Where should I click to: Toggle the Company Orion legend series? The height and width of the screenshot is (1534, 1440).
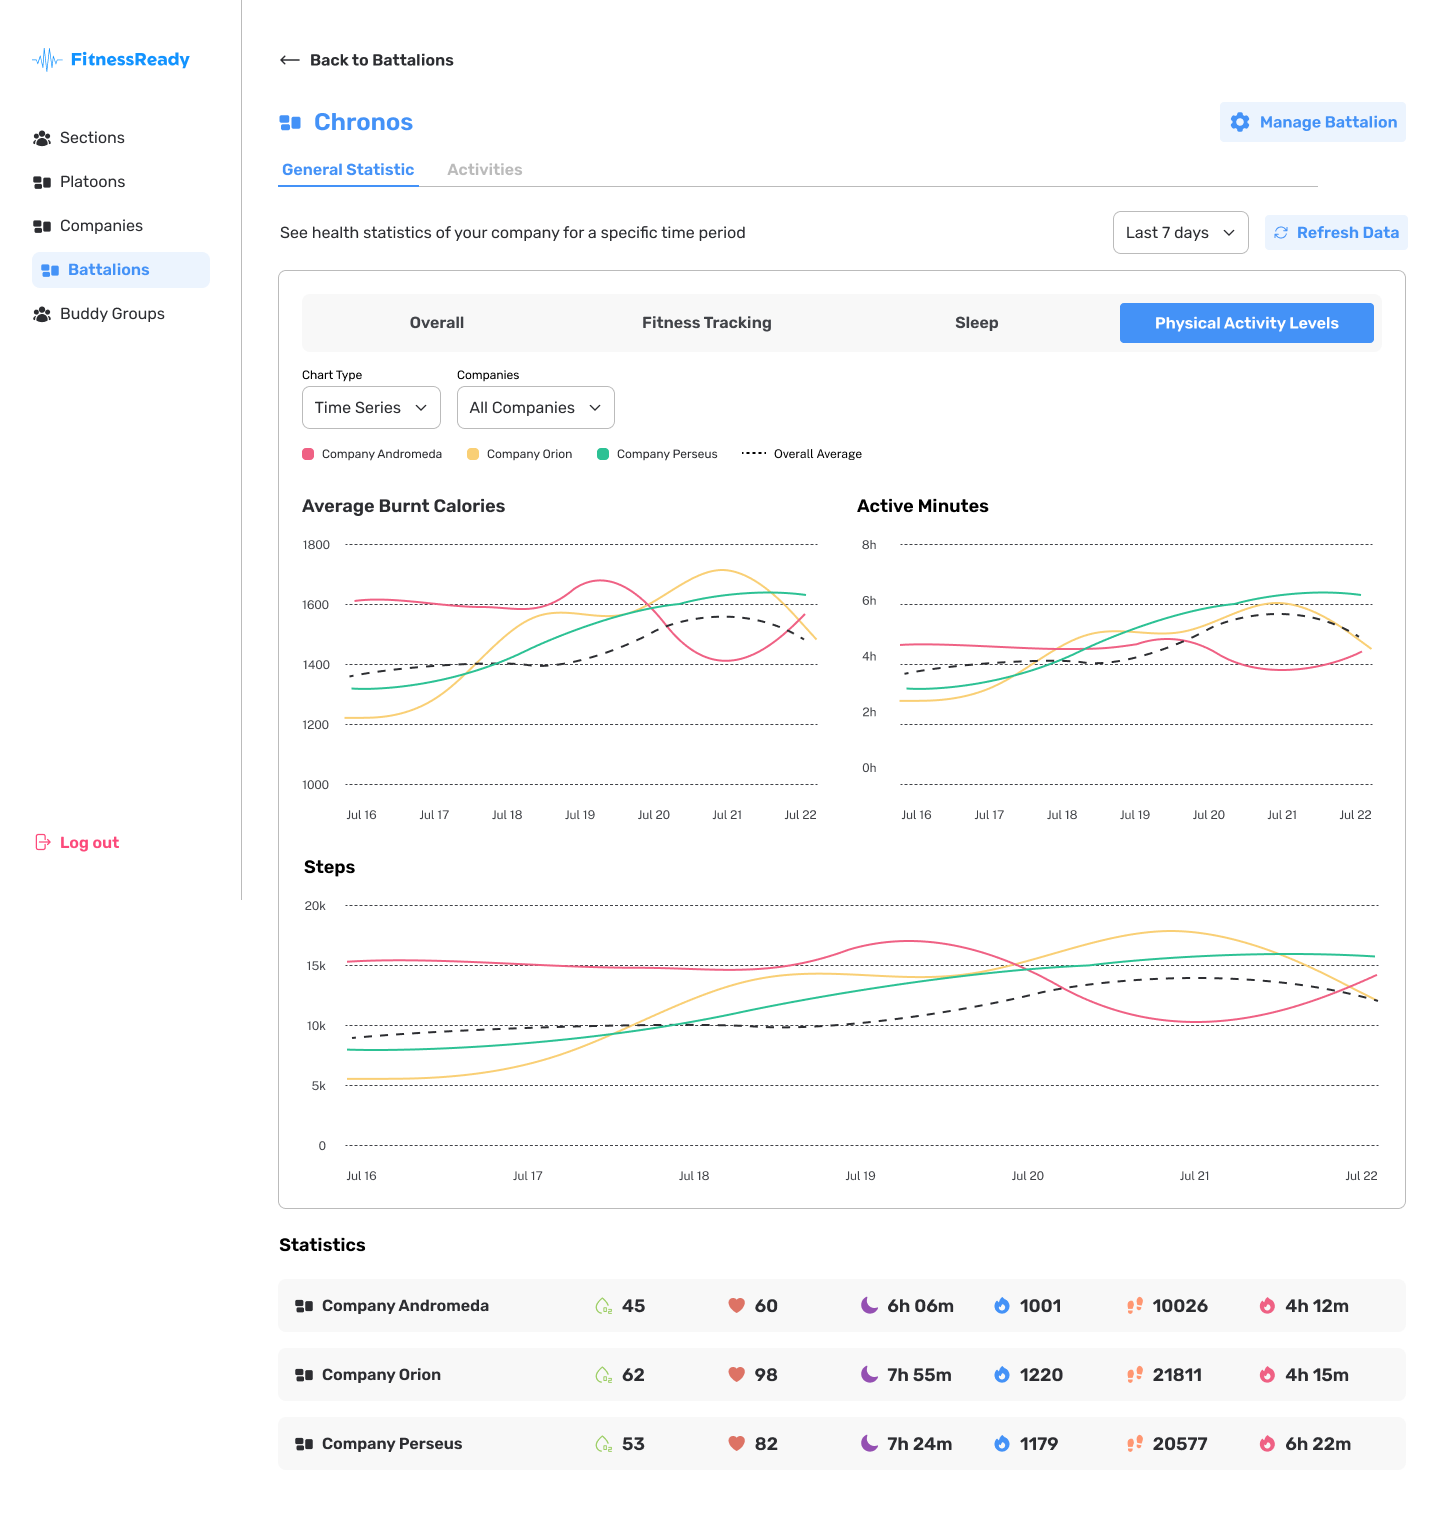tap(520, 454)
